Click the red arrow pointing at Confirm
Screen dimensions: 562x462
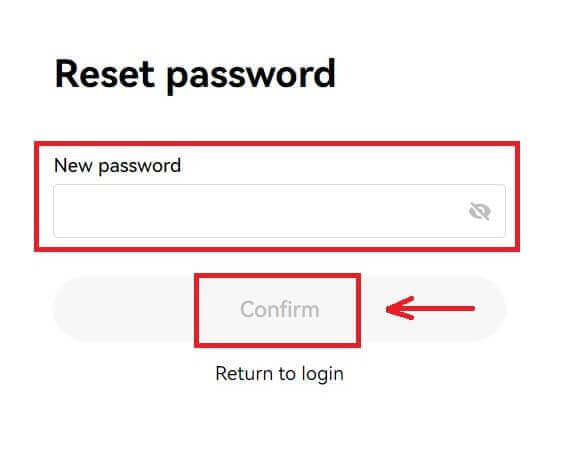(430, 308)
